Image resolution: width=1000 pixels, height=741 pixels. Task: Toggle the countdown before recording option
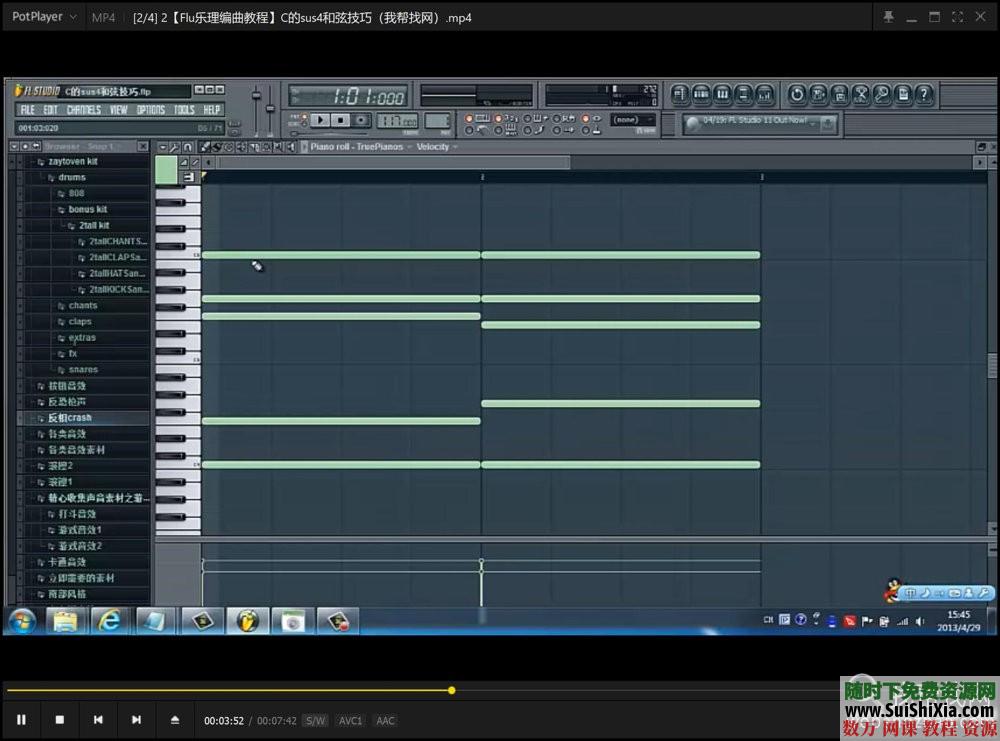click(508, 119)
